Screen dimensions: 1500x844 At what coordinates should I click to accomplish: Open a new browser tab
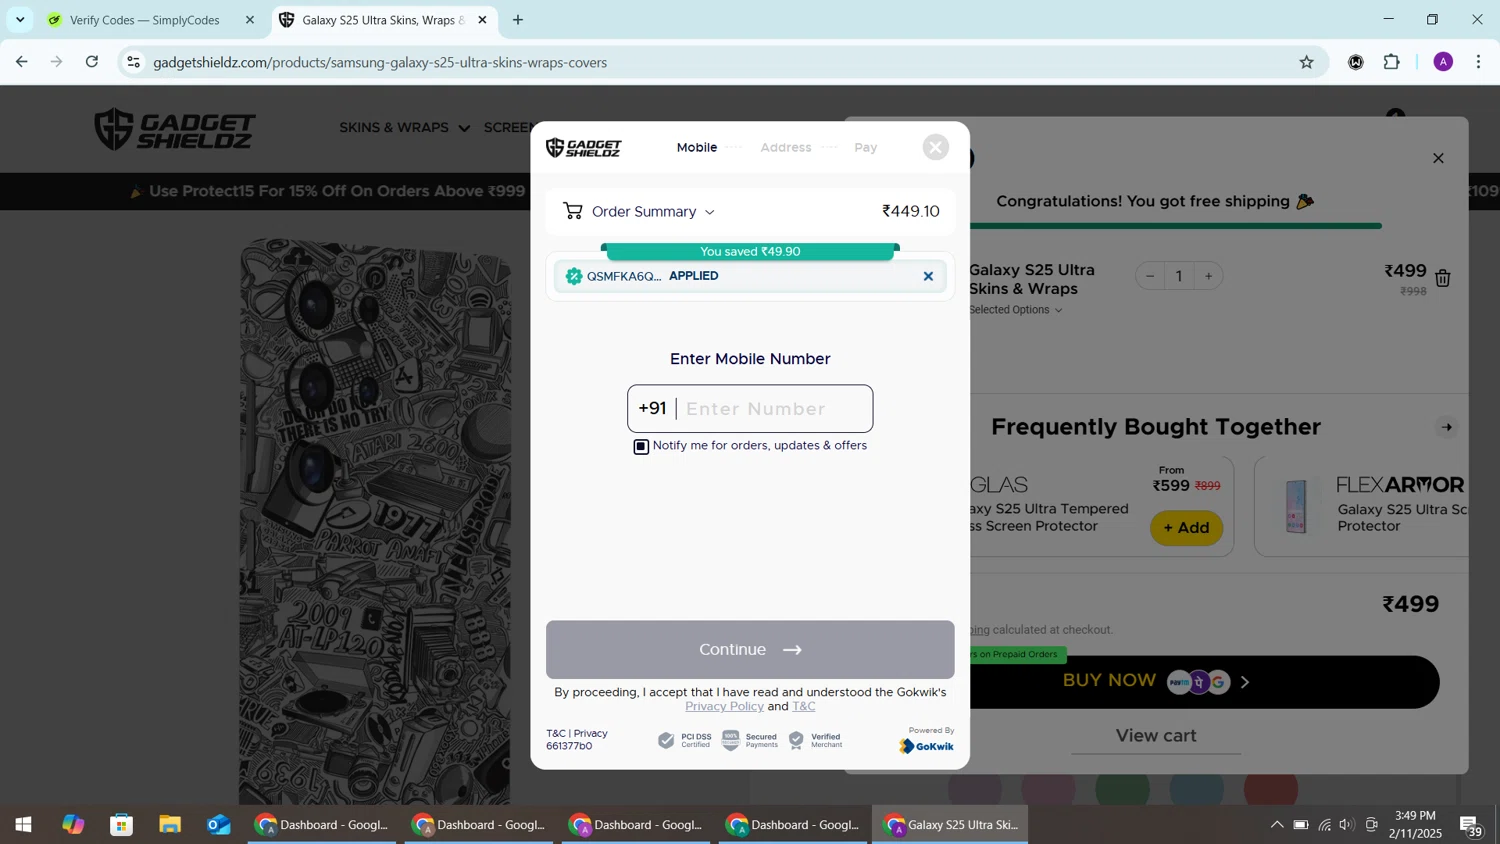[518, 20]
